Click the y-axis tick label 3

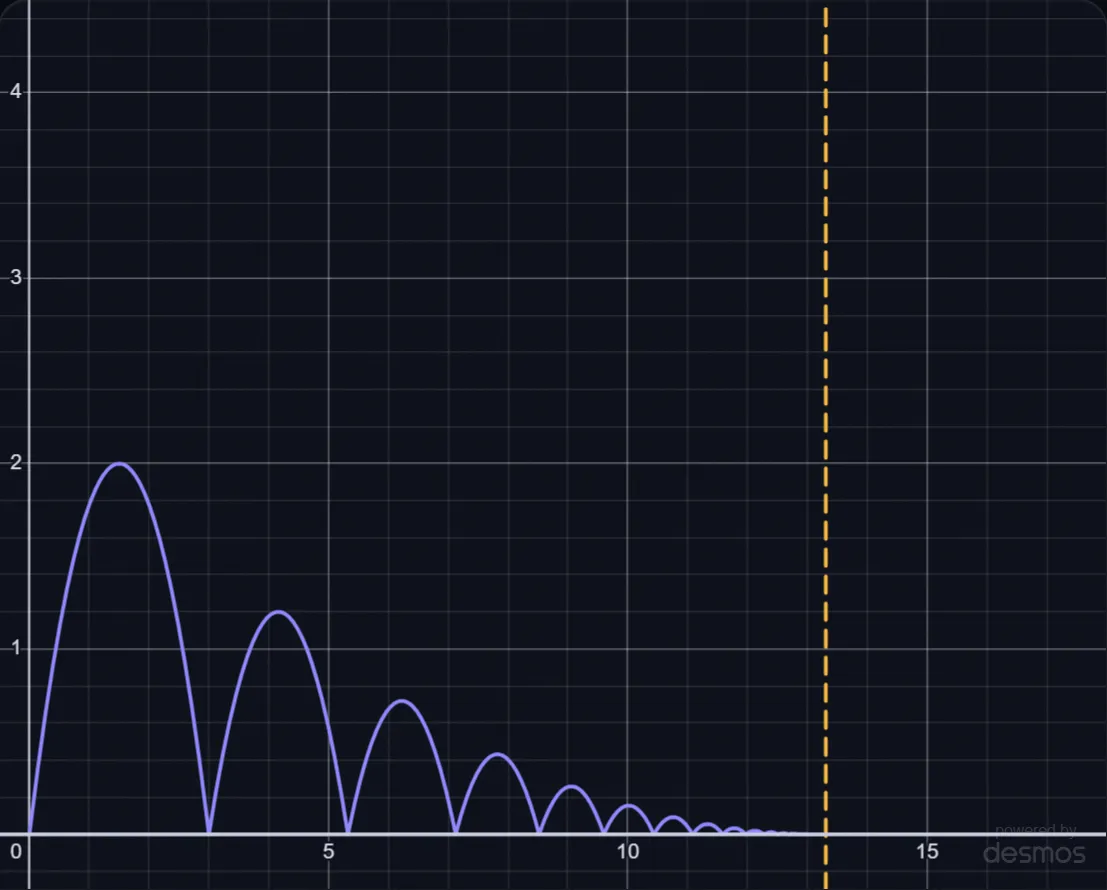pos(16,277)
